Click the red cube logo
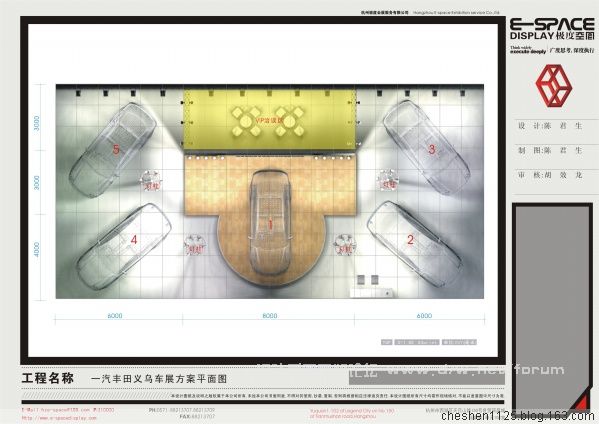Viewport: 599px width, 424px height. (554, 85)
